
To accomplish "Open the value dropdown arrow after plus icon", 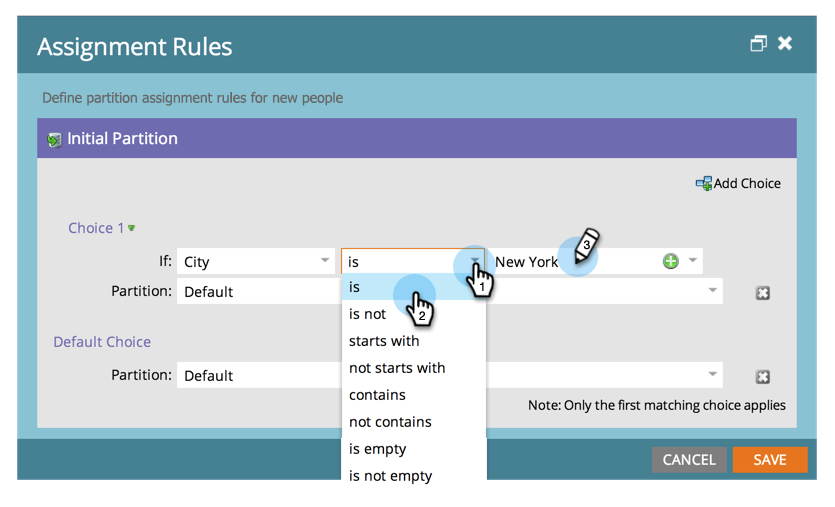I will point(692,260).
